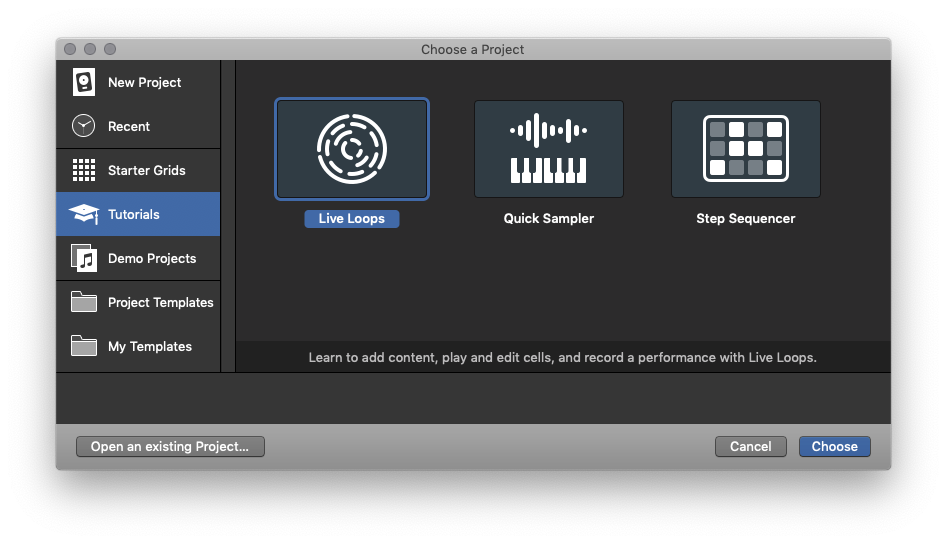Click the My Templates folder icon

tap(84, 346)
